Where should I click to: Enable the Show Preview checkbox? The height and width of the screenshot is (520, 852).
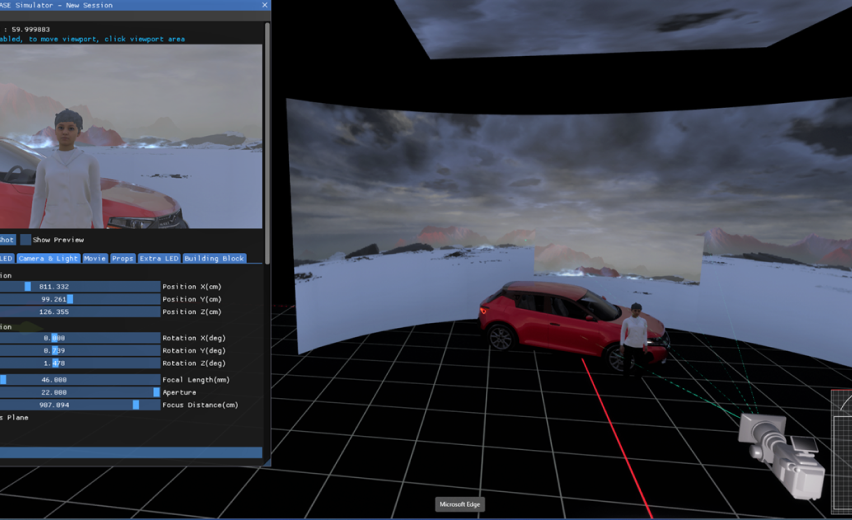[x=26, y=240]
